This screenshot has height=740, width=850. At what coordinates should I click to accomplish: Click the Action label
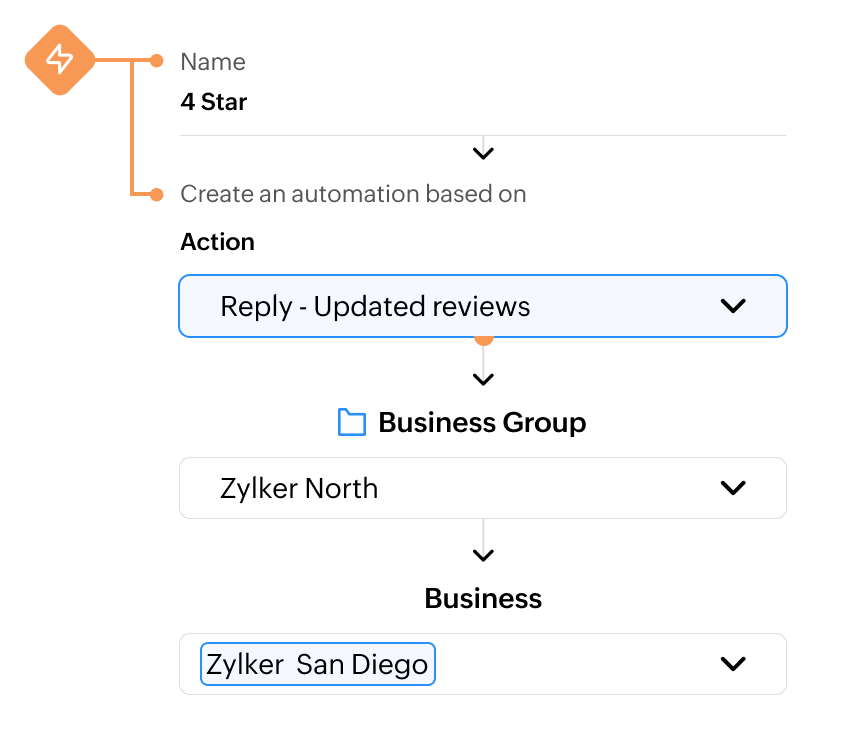click(x=217, y=242)
